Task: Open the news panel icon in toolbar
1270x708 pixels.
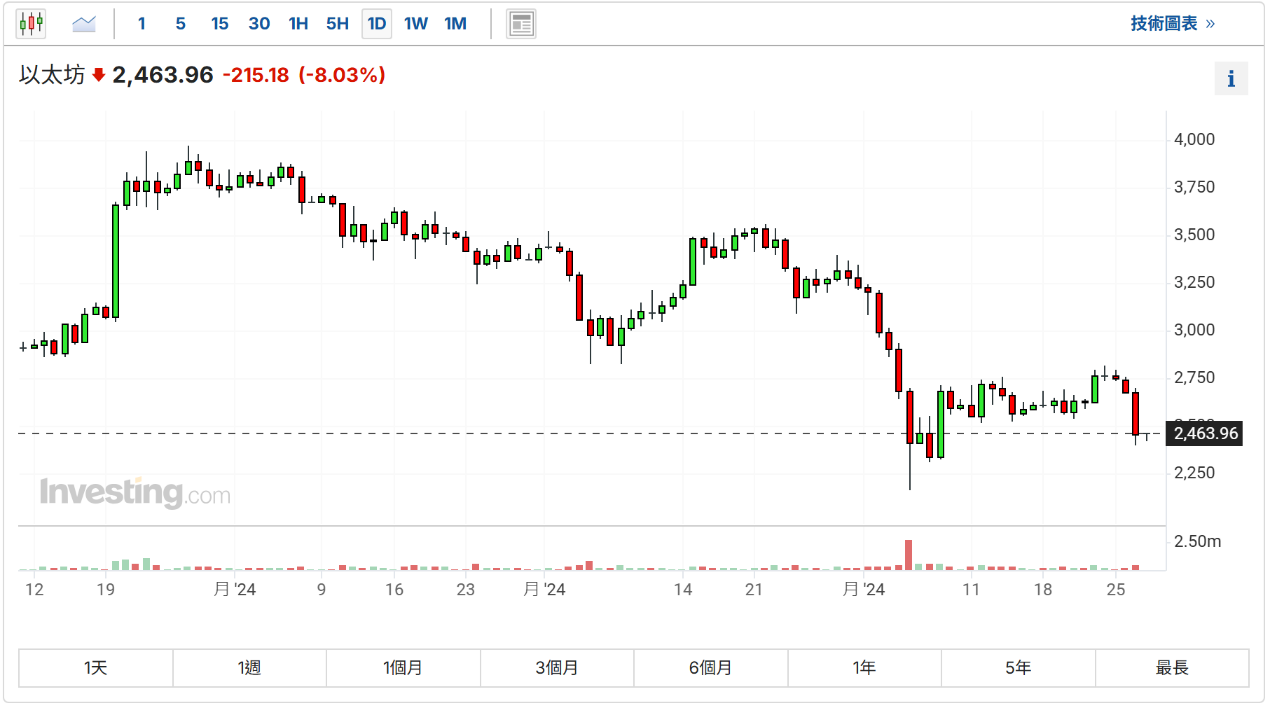Action: [x=521, y=23]
